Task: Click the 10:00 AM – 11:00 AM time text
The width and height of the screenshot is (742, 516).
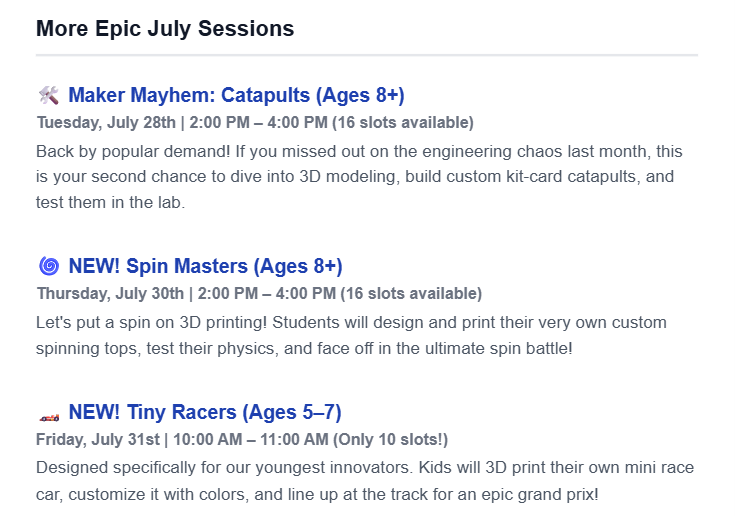Action: 251,439
